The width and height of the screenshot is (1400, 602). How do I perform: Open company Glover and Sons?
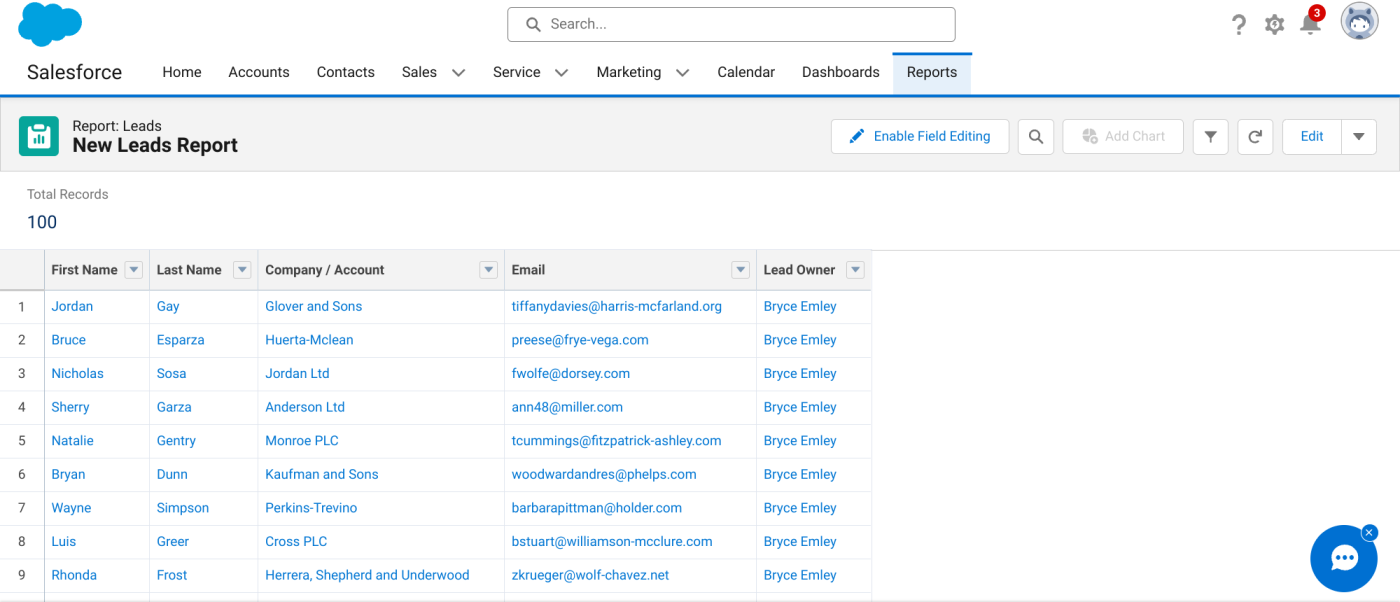(313, 306)
